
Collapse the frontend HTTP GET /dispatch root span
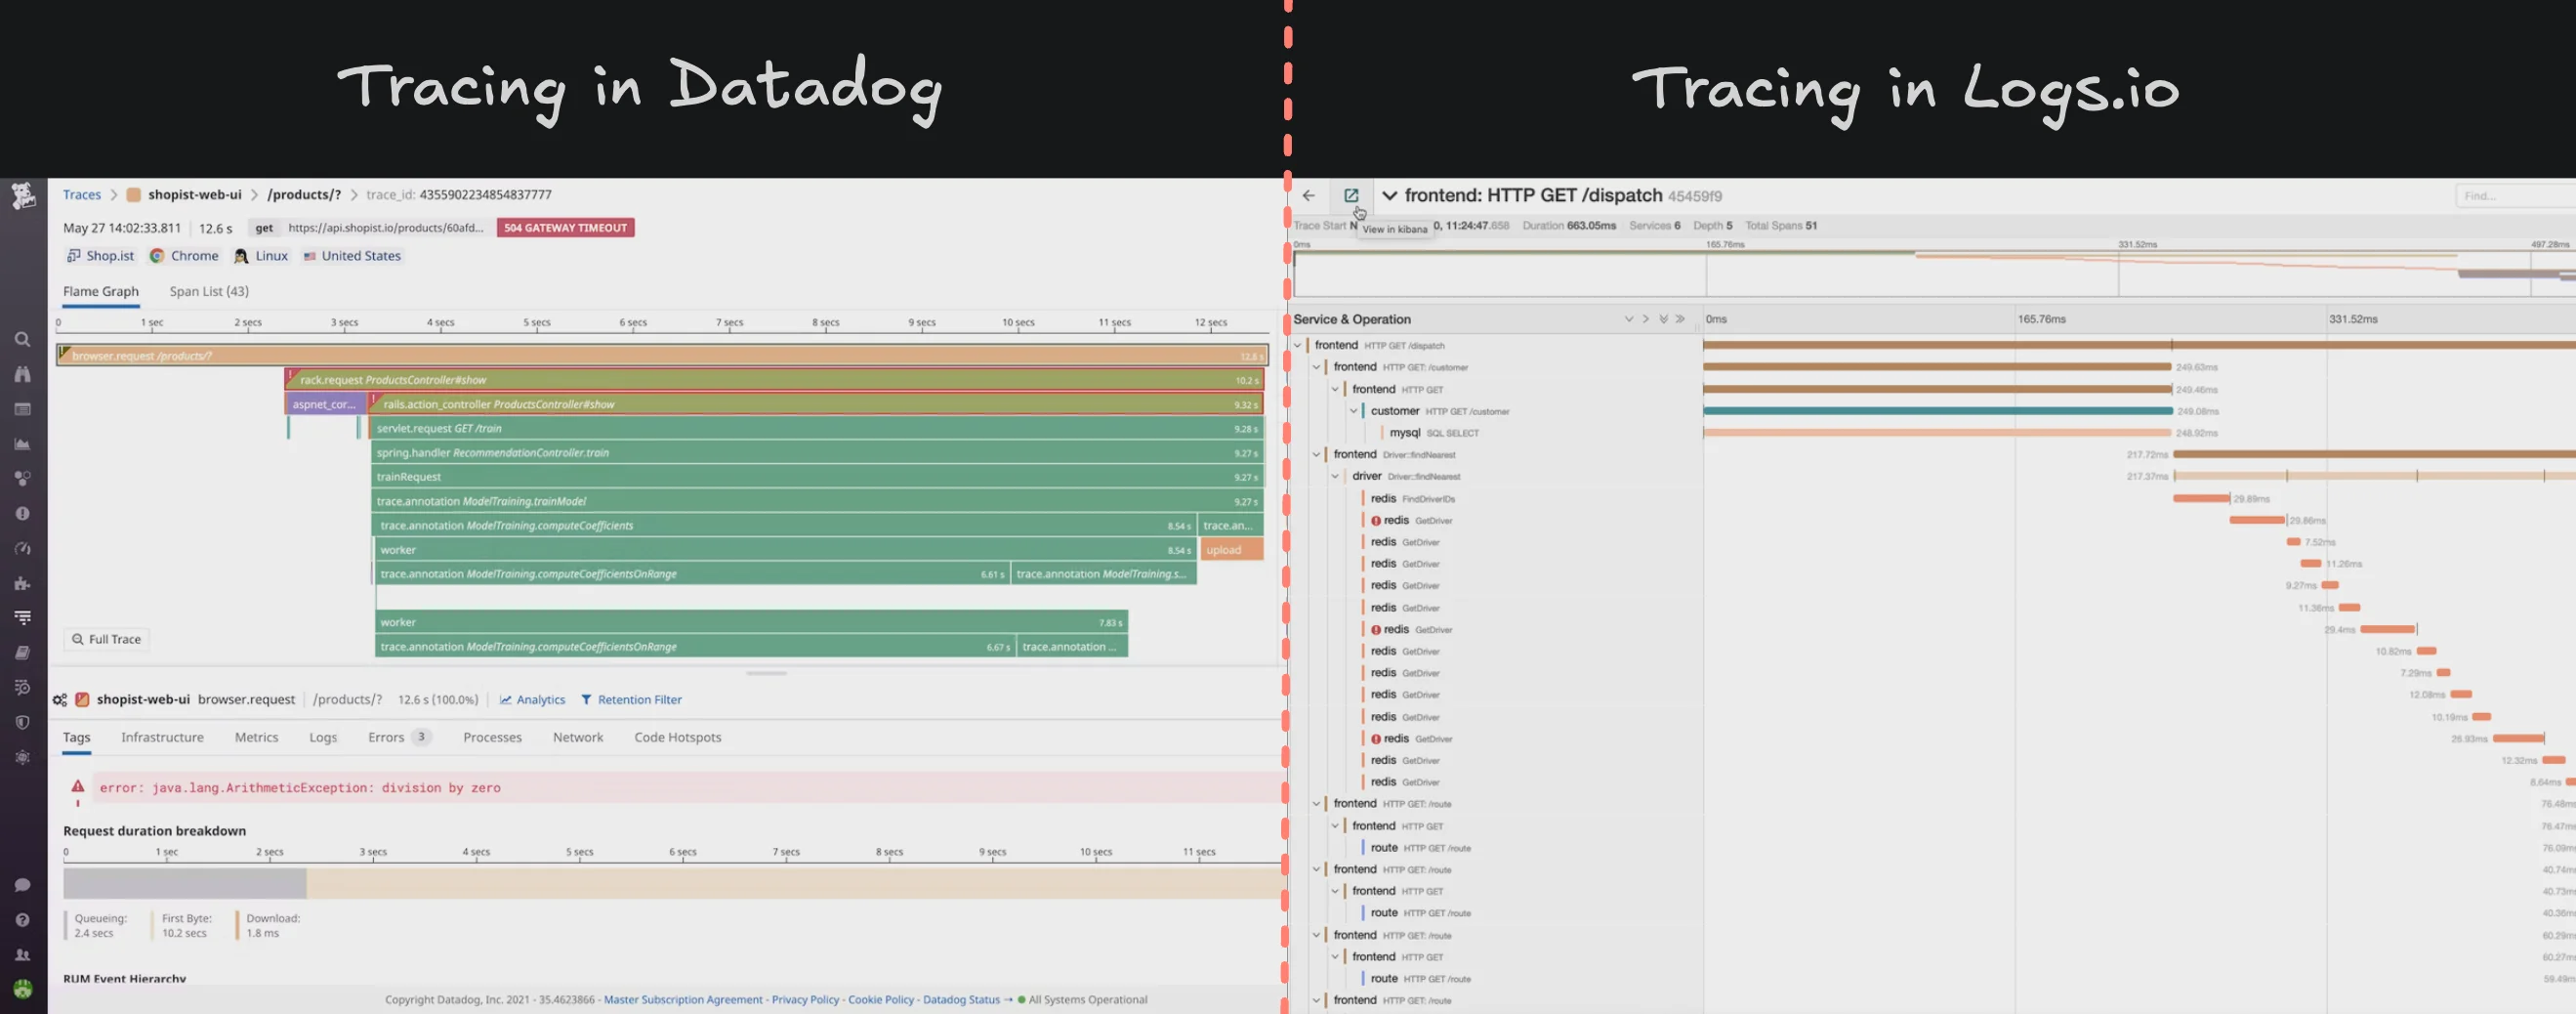(x=1298, y=345)
